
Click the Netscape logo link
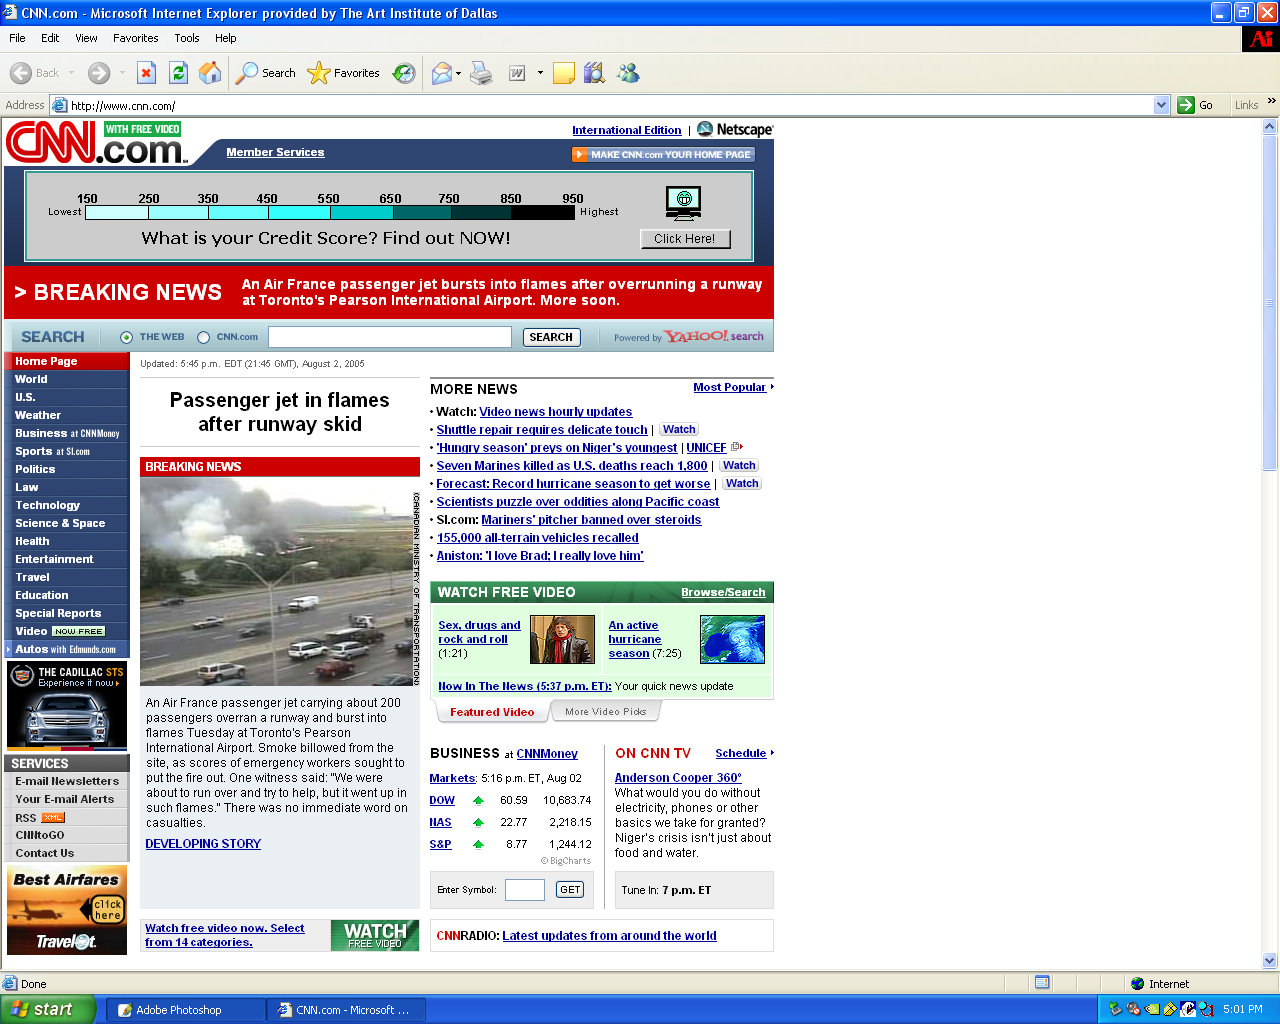coord(735,130)
